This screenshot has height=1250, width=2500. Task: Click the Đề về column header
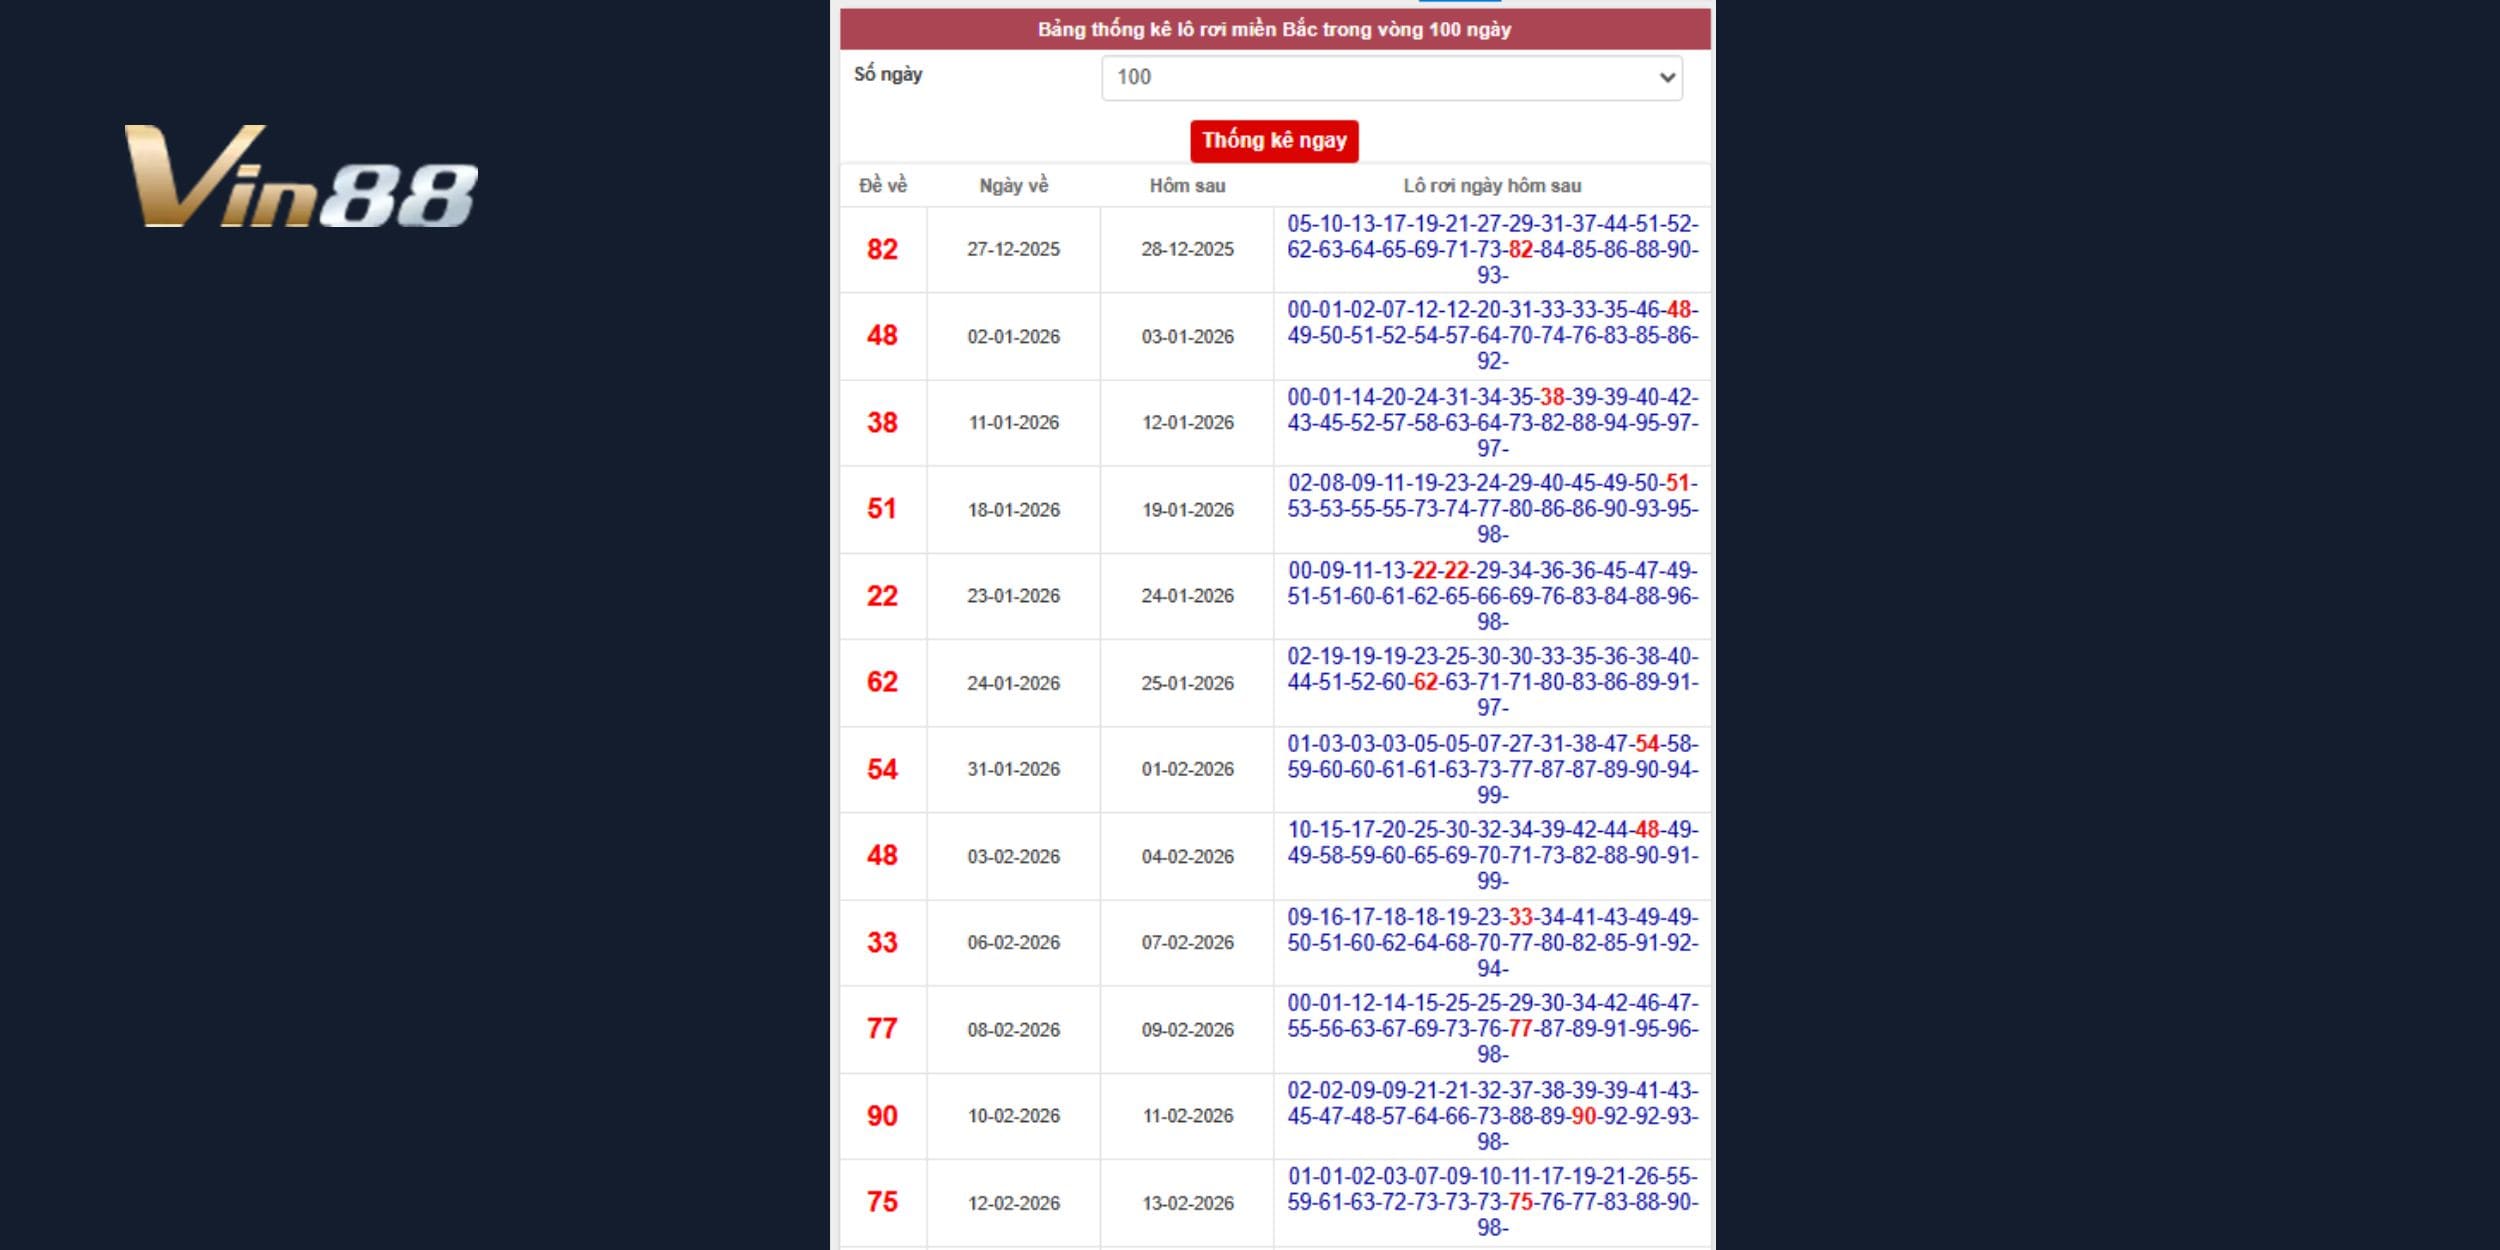pyautogui.click(x=882, y=186)
